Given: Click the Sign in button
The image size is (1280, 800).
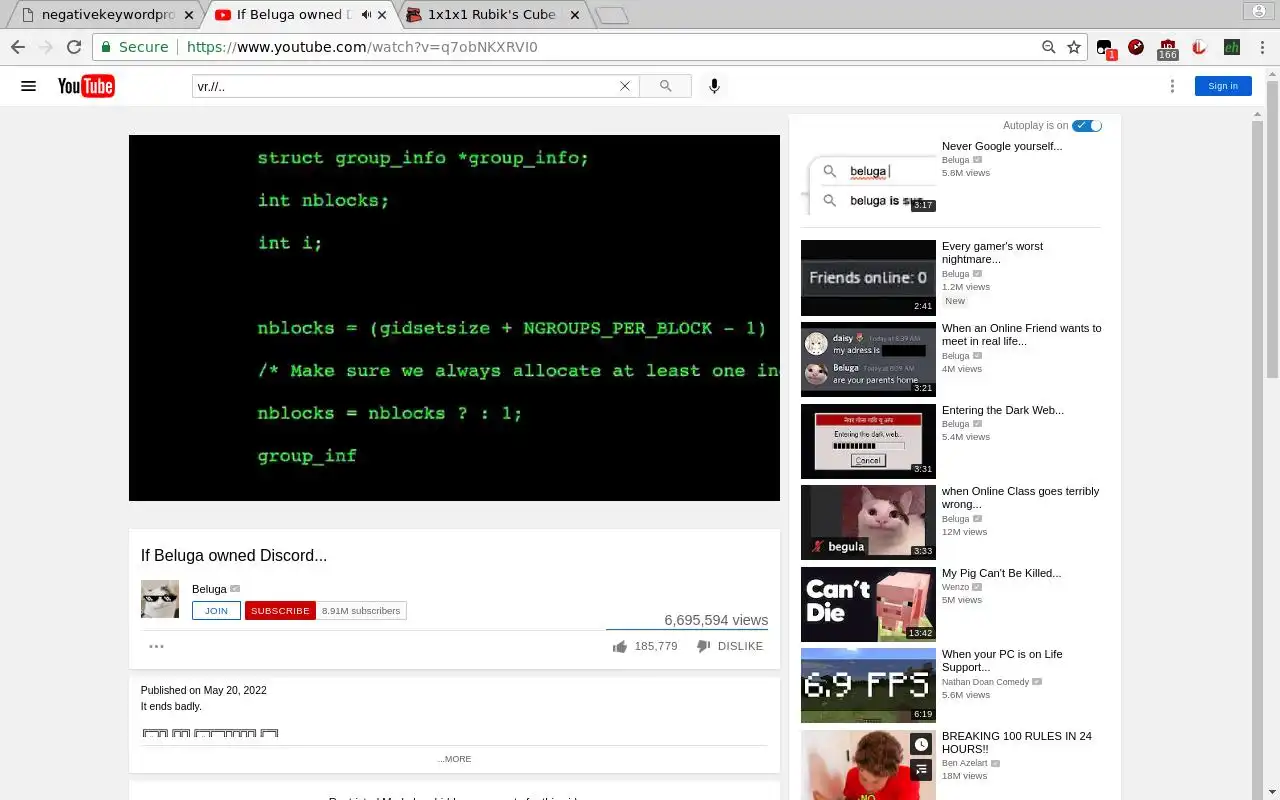Looking at the screenshot, I should pyautogui.click(x=1223, y=86).
